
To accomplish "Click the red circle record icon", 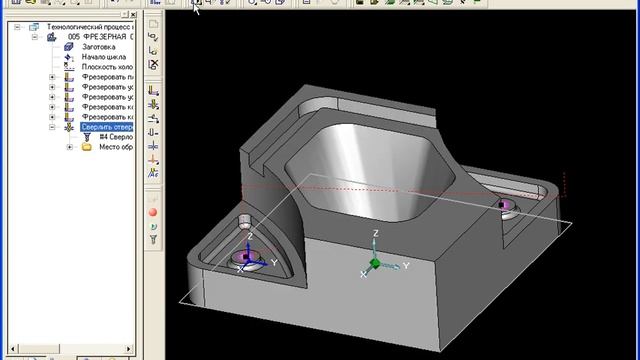I will 153,212.
